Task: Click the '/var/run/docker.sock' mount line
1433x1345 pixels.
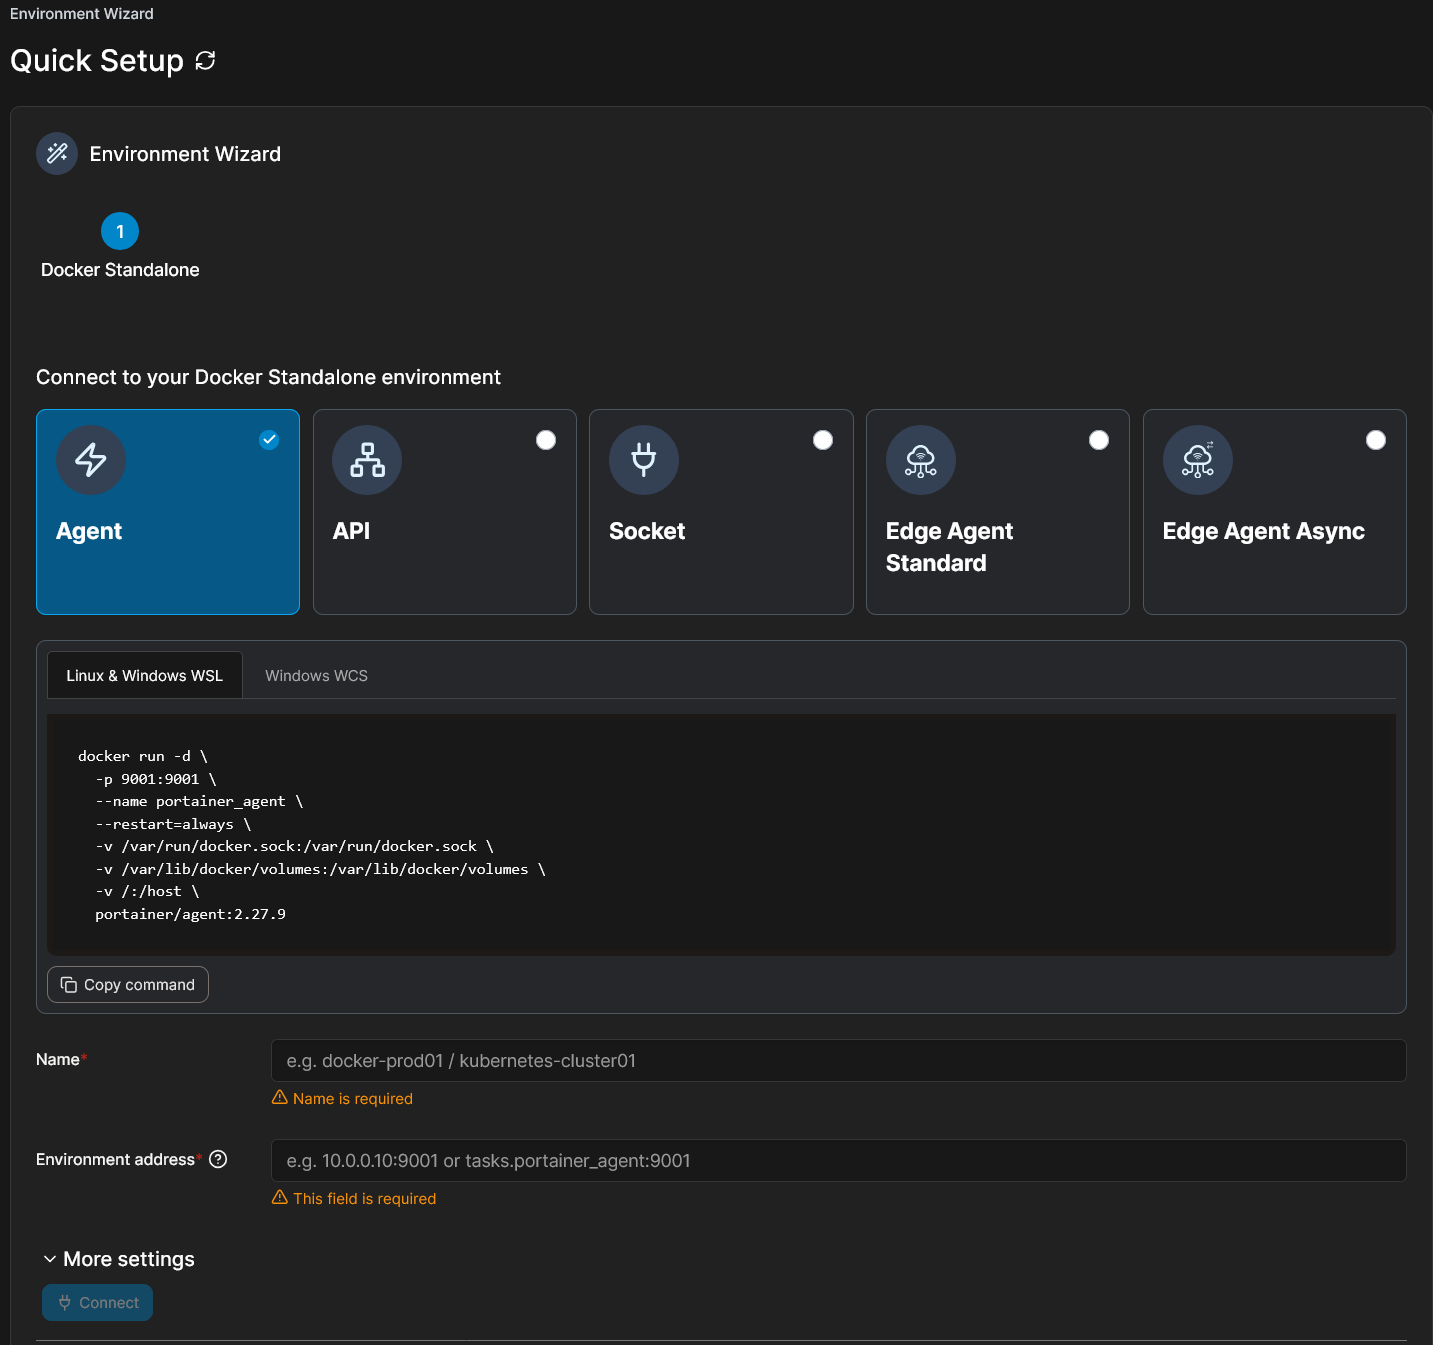Action: pos(294,846)
